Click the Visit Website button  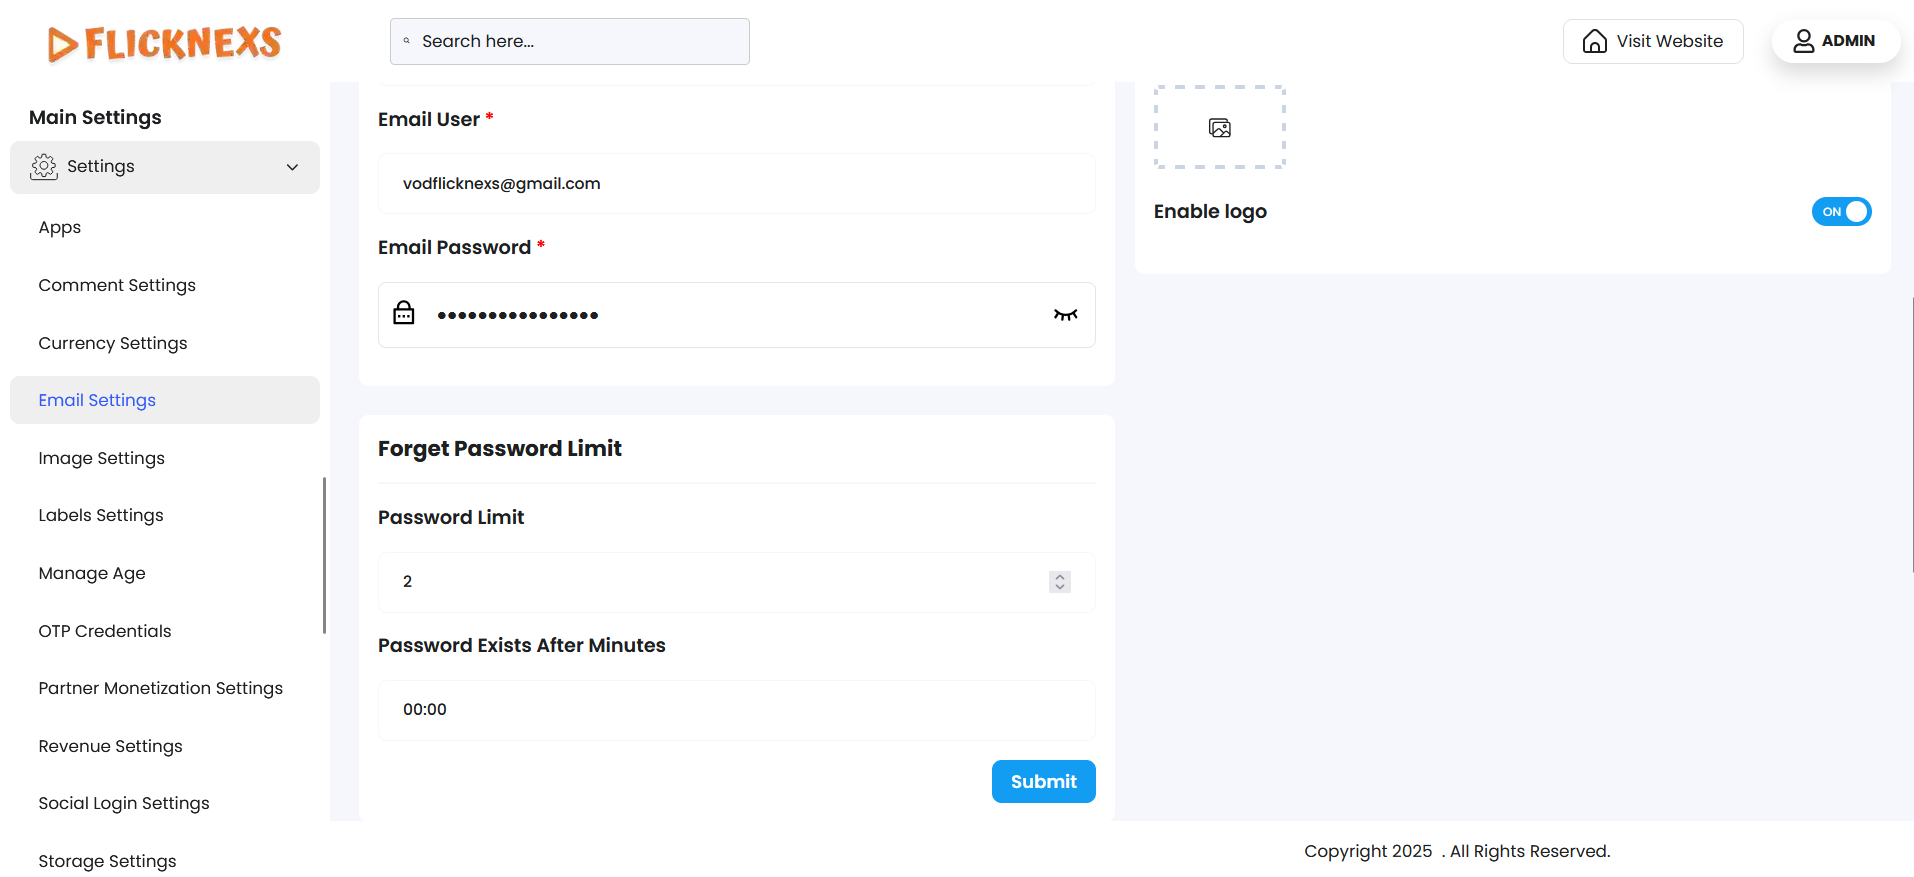click(x=1653, y=41)
